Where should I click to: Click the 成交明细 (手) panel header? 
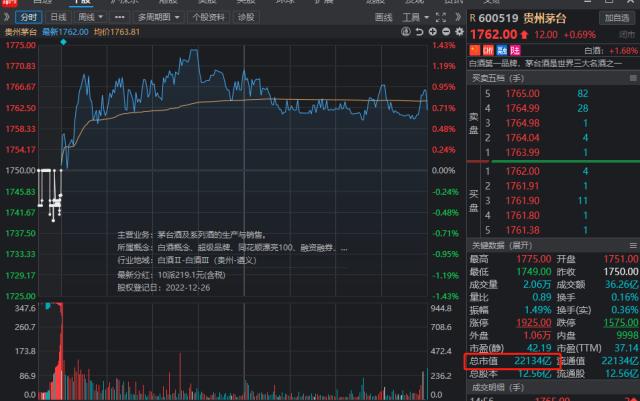point(498,387)
